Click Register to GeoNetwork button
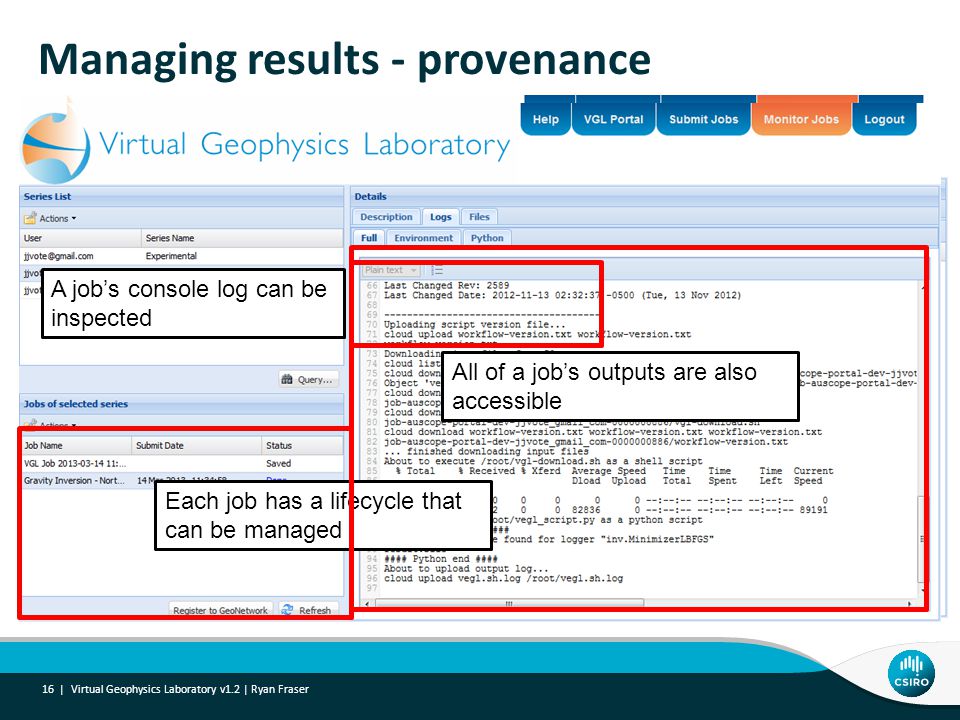The image size is (960, 720). pos(220,610)
